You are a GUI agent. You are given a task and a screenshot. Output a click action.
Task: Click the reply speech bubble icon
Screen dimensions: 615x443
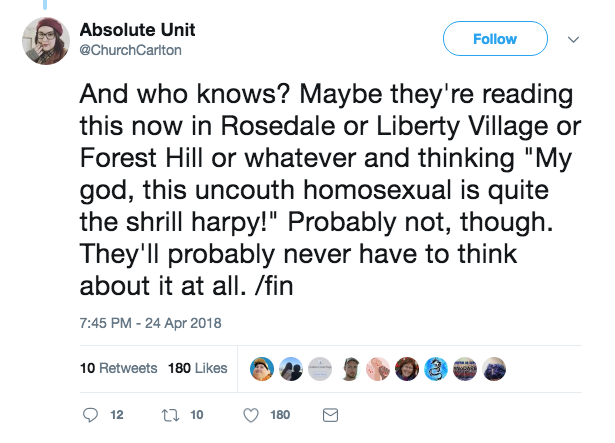click(x=89, y=414)
